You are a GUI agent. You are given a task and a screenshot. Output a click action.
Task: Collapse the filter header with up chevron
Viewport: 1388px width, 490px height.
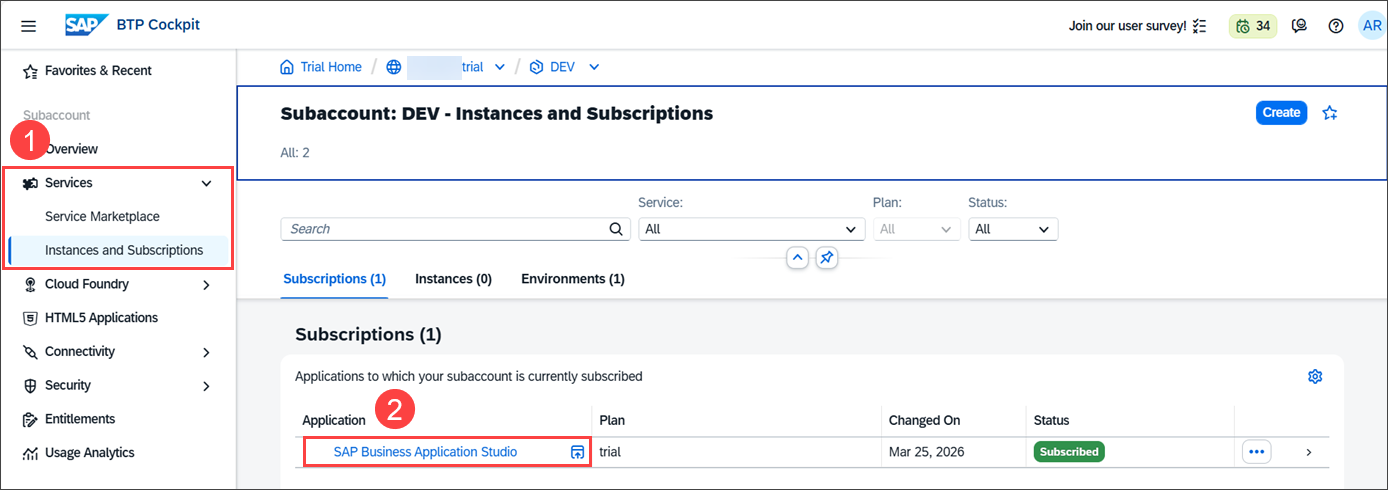click(797, 258)
